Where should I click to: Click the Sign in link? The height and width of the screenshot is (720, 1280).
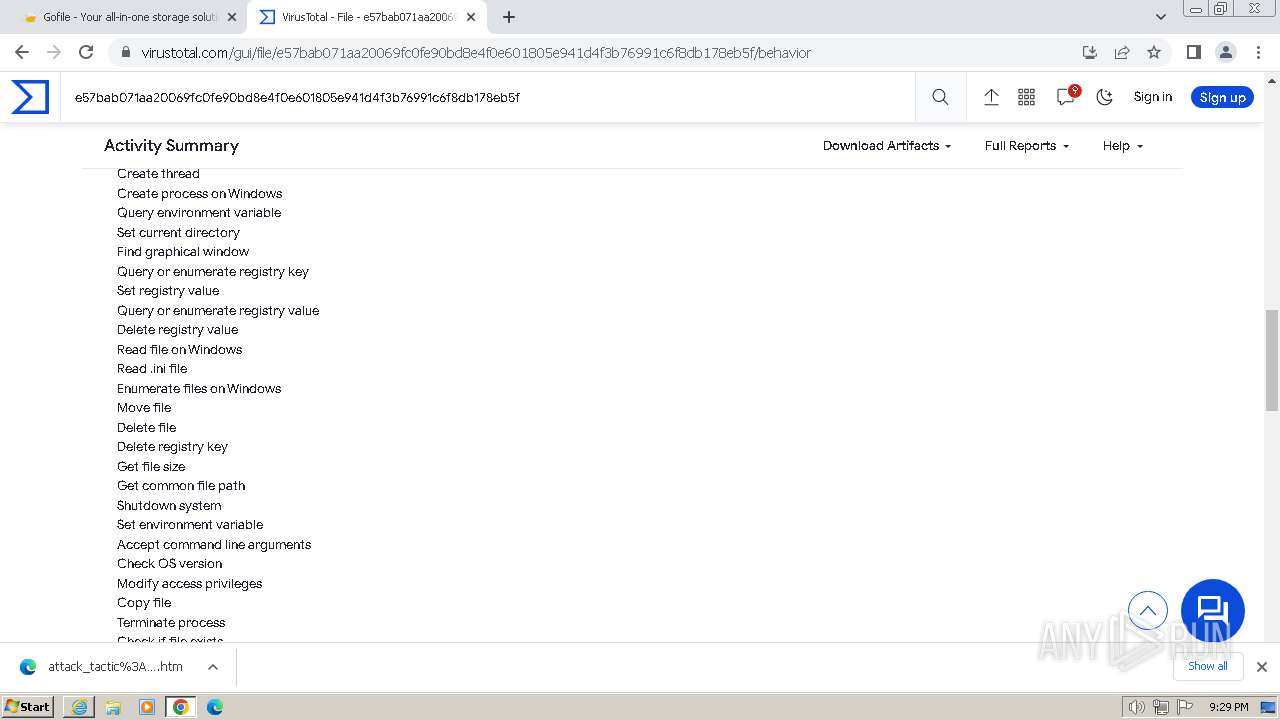pyautogui.click(x=1152, y=97)
